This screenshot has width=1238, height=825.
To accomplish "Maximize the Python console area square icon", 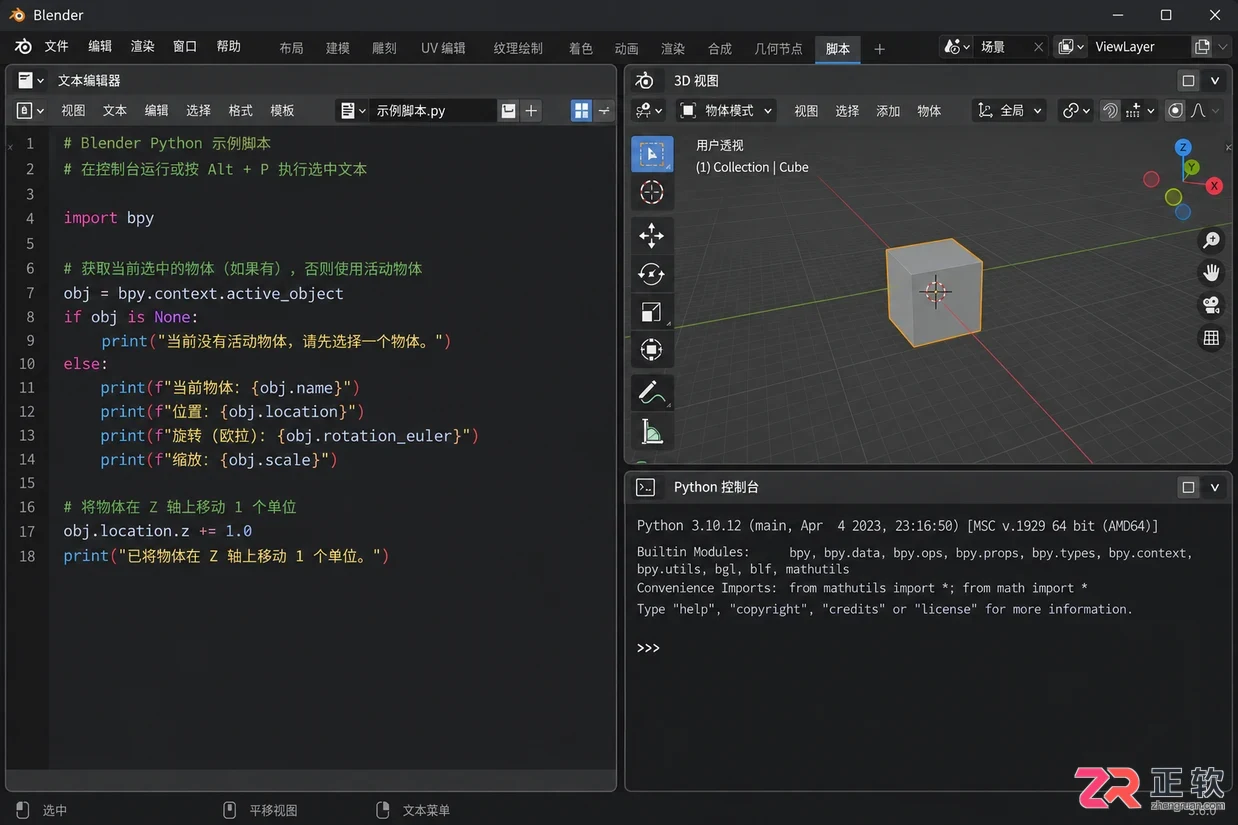I will [x=1188, y=487].
